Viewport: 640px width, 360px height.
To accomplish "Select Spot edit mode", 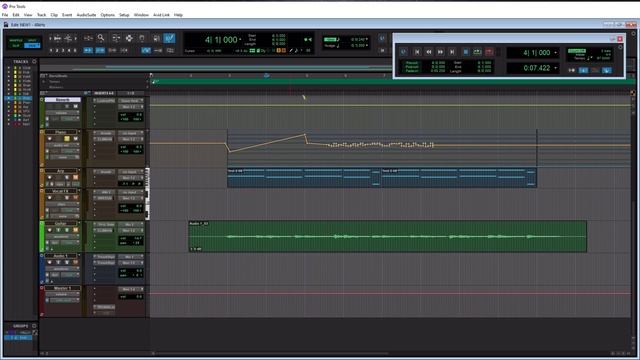I will click(32, 40).
